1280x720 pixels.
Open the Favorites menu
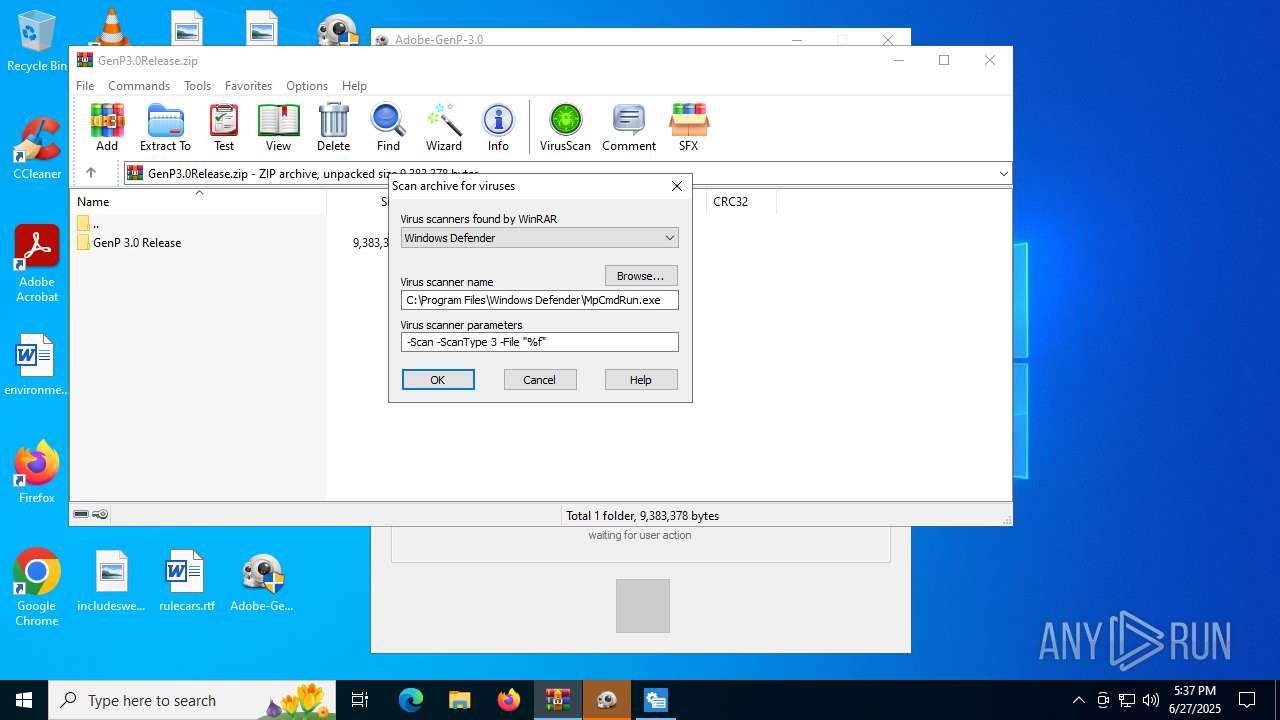248,86
